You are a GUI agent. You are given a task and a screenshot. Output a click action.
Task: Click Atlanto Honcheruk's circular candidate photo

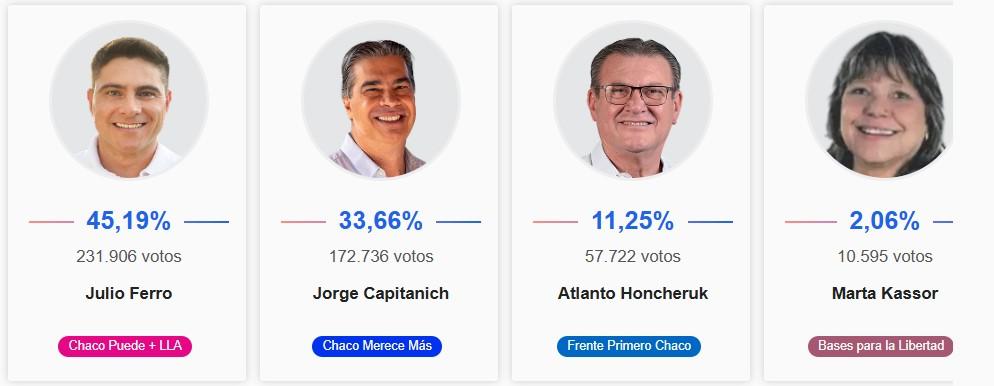[x=633, y=100]
